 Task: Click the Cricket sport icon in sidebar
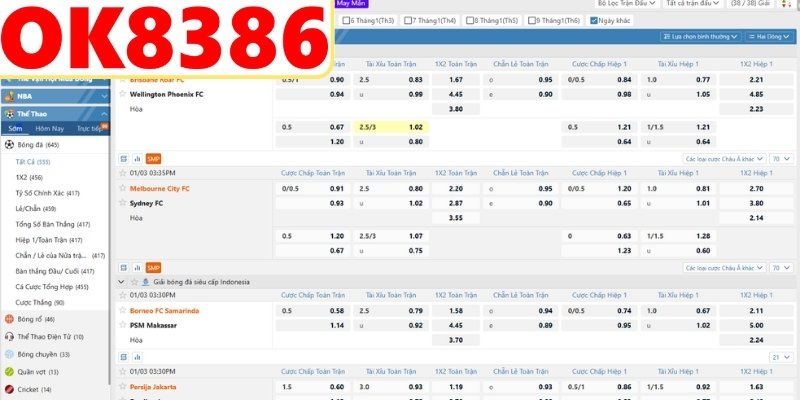pos(9,388)
